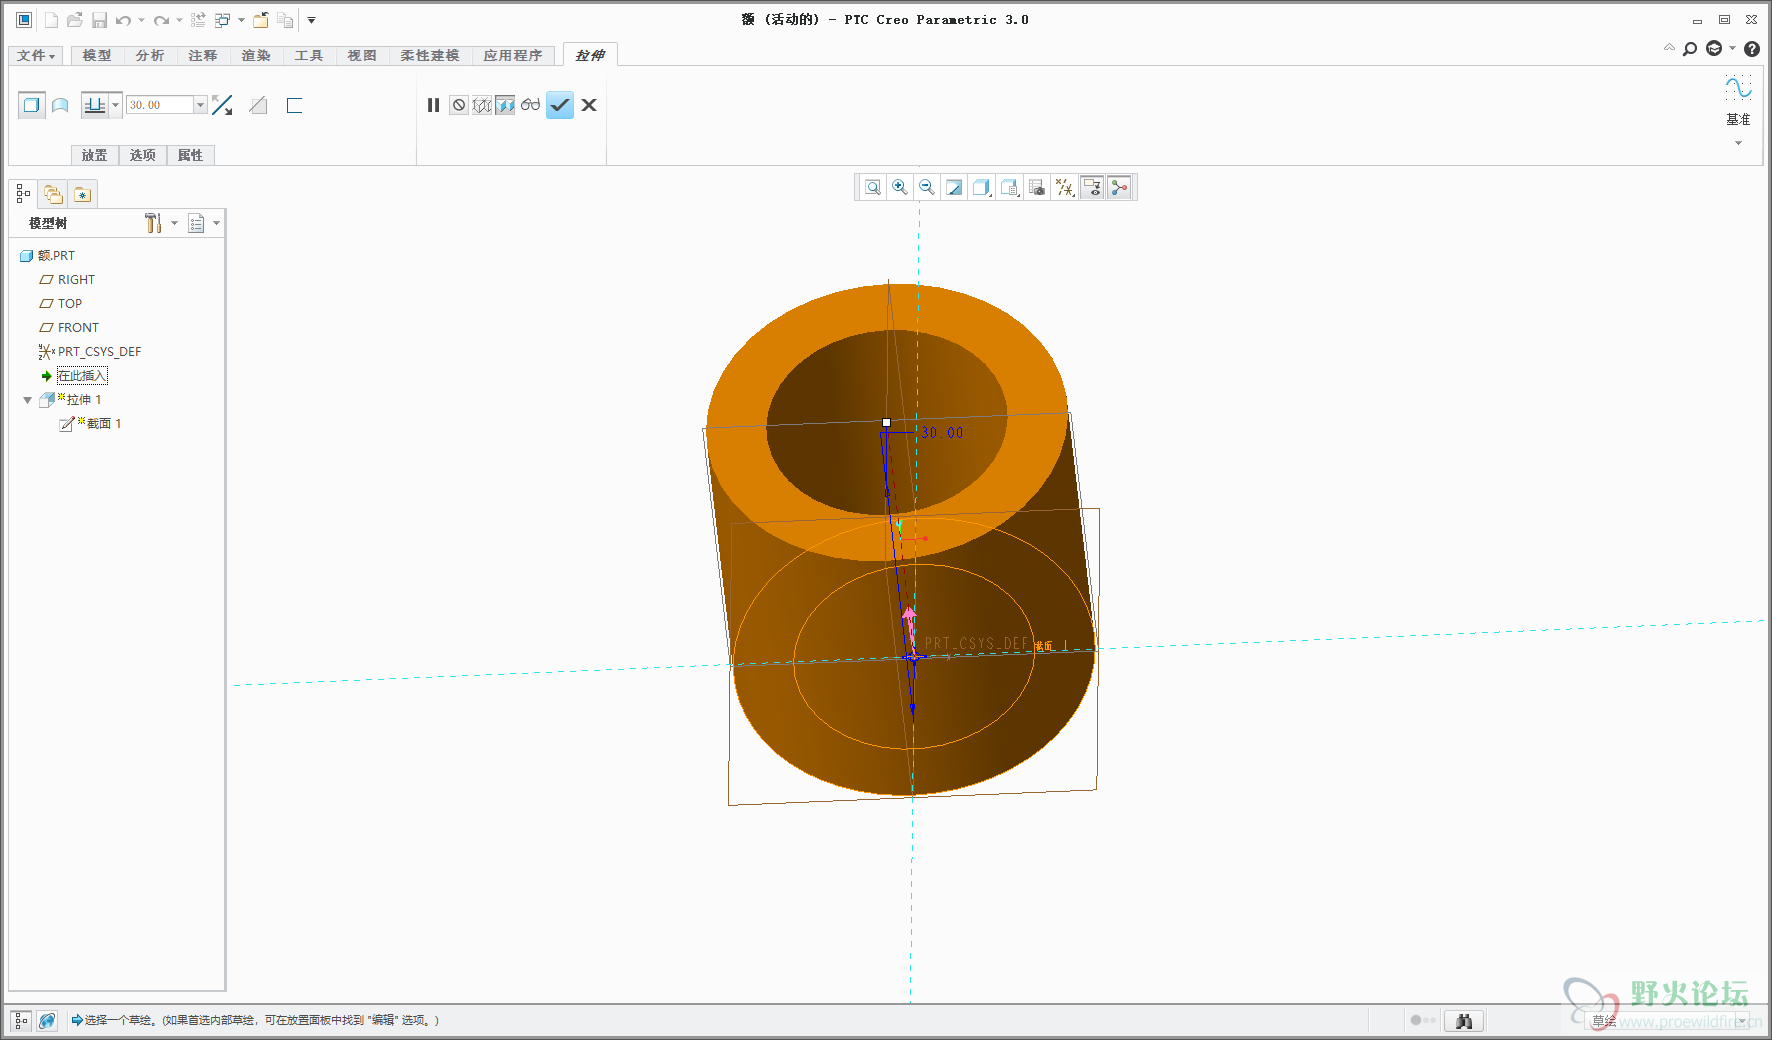
Task: Click the glasses verify feature icon
Action: pyautogui.click(x=530, y=105)
